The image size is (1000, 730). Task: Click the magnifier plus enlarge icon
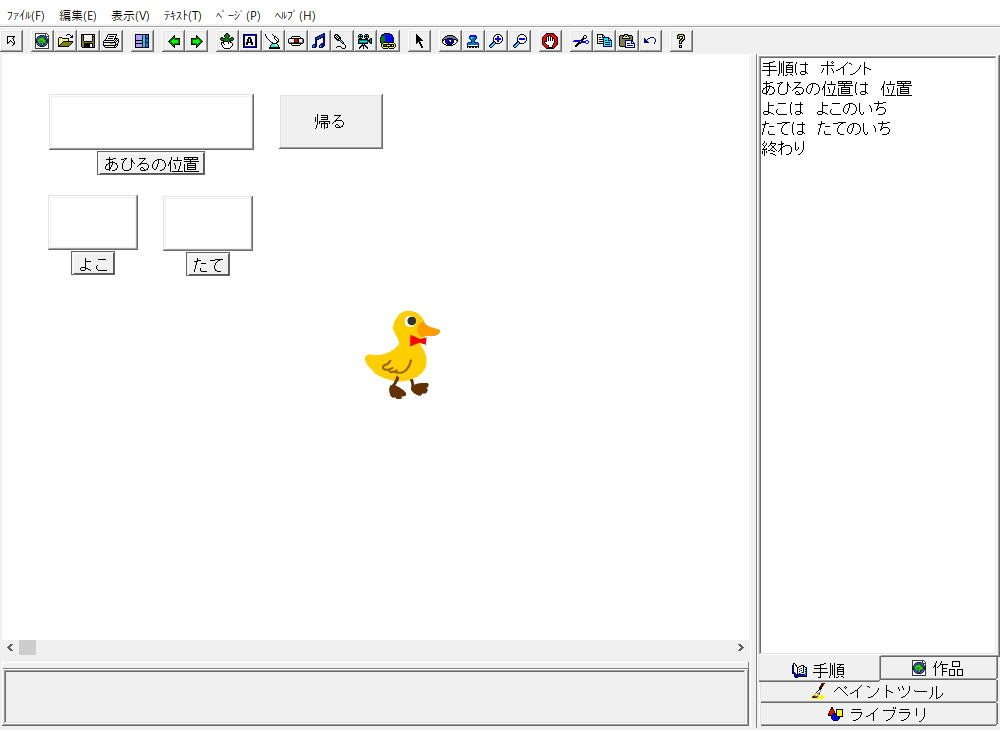[496, 41]
